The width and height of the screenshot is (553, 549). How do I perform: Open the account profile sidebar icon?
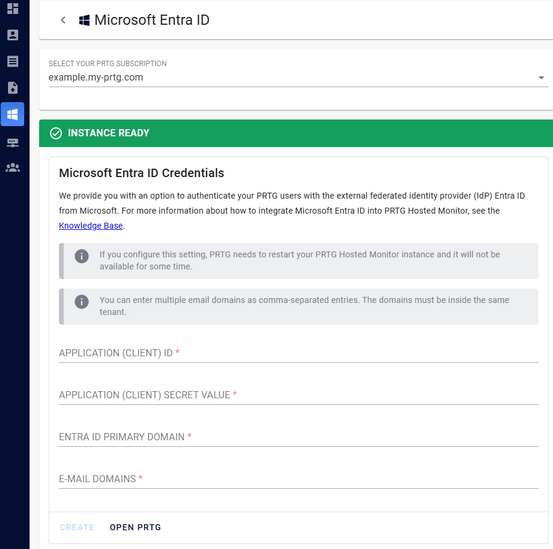(x=13, y=35)
